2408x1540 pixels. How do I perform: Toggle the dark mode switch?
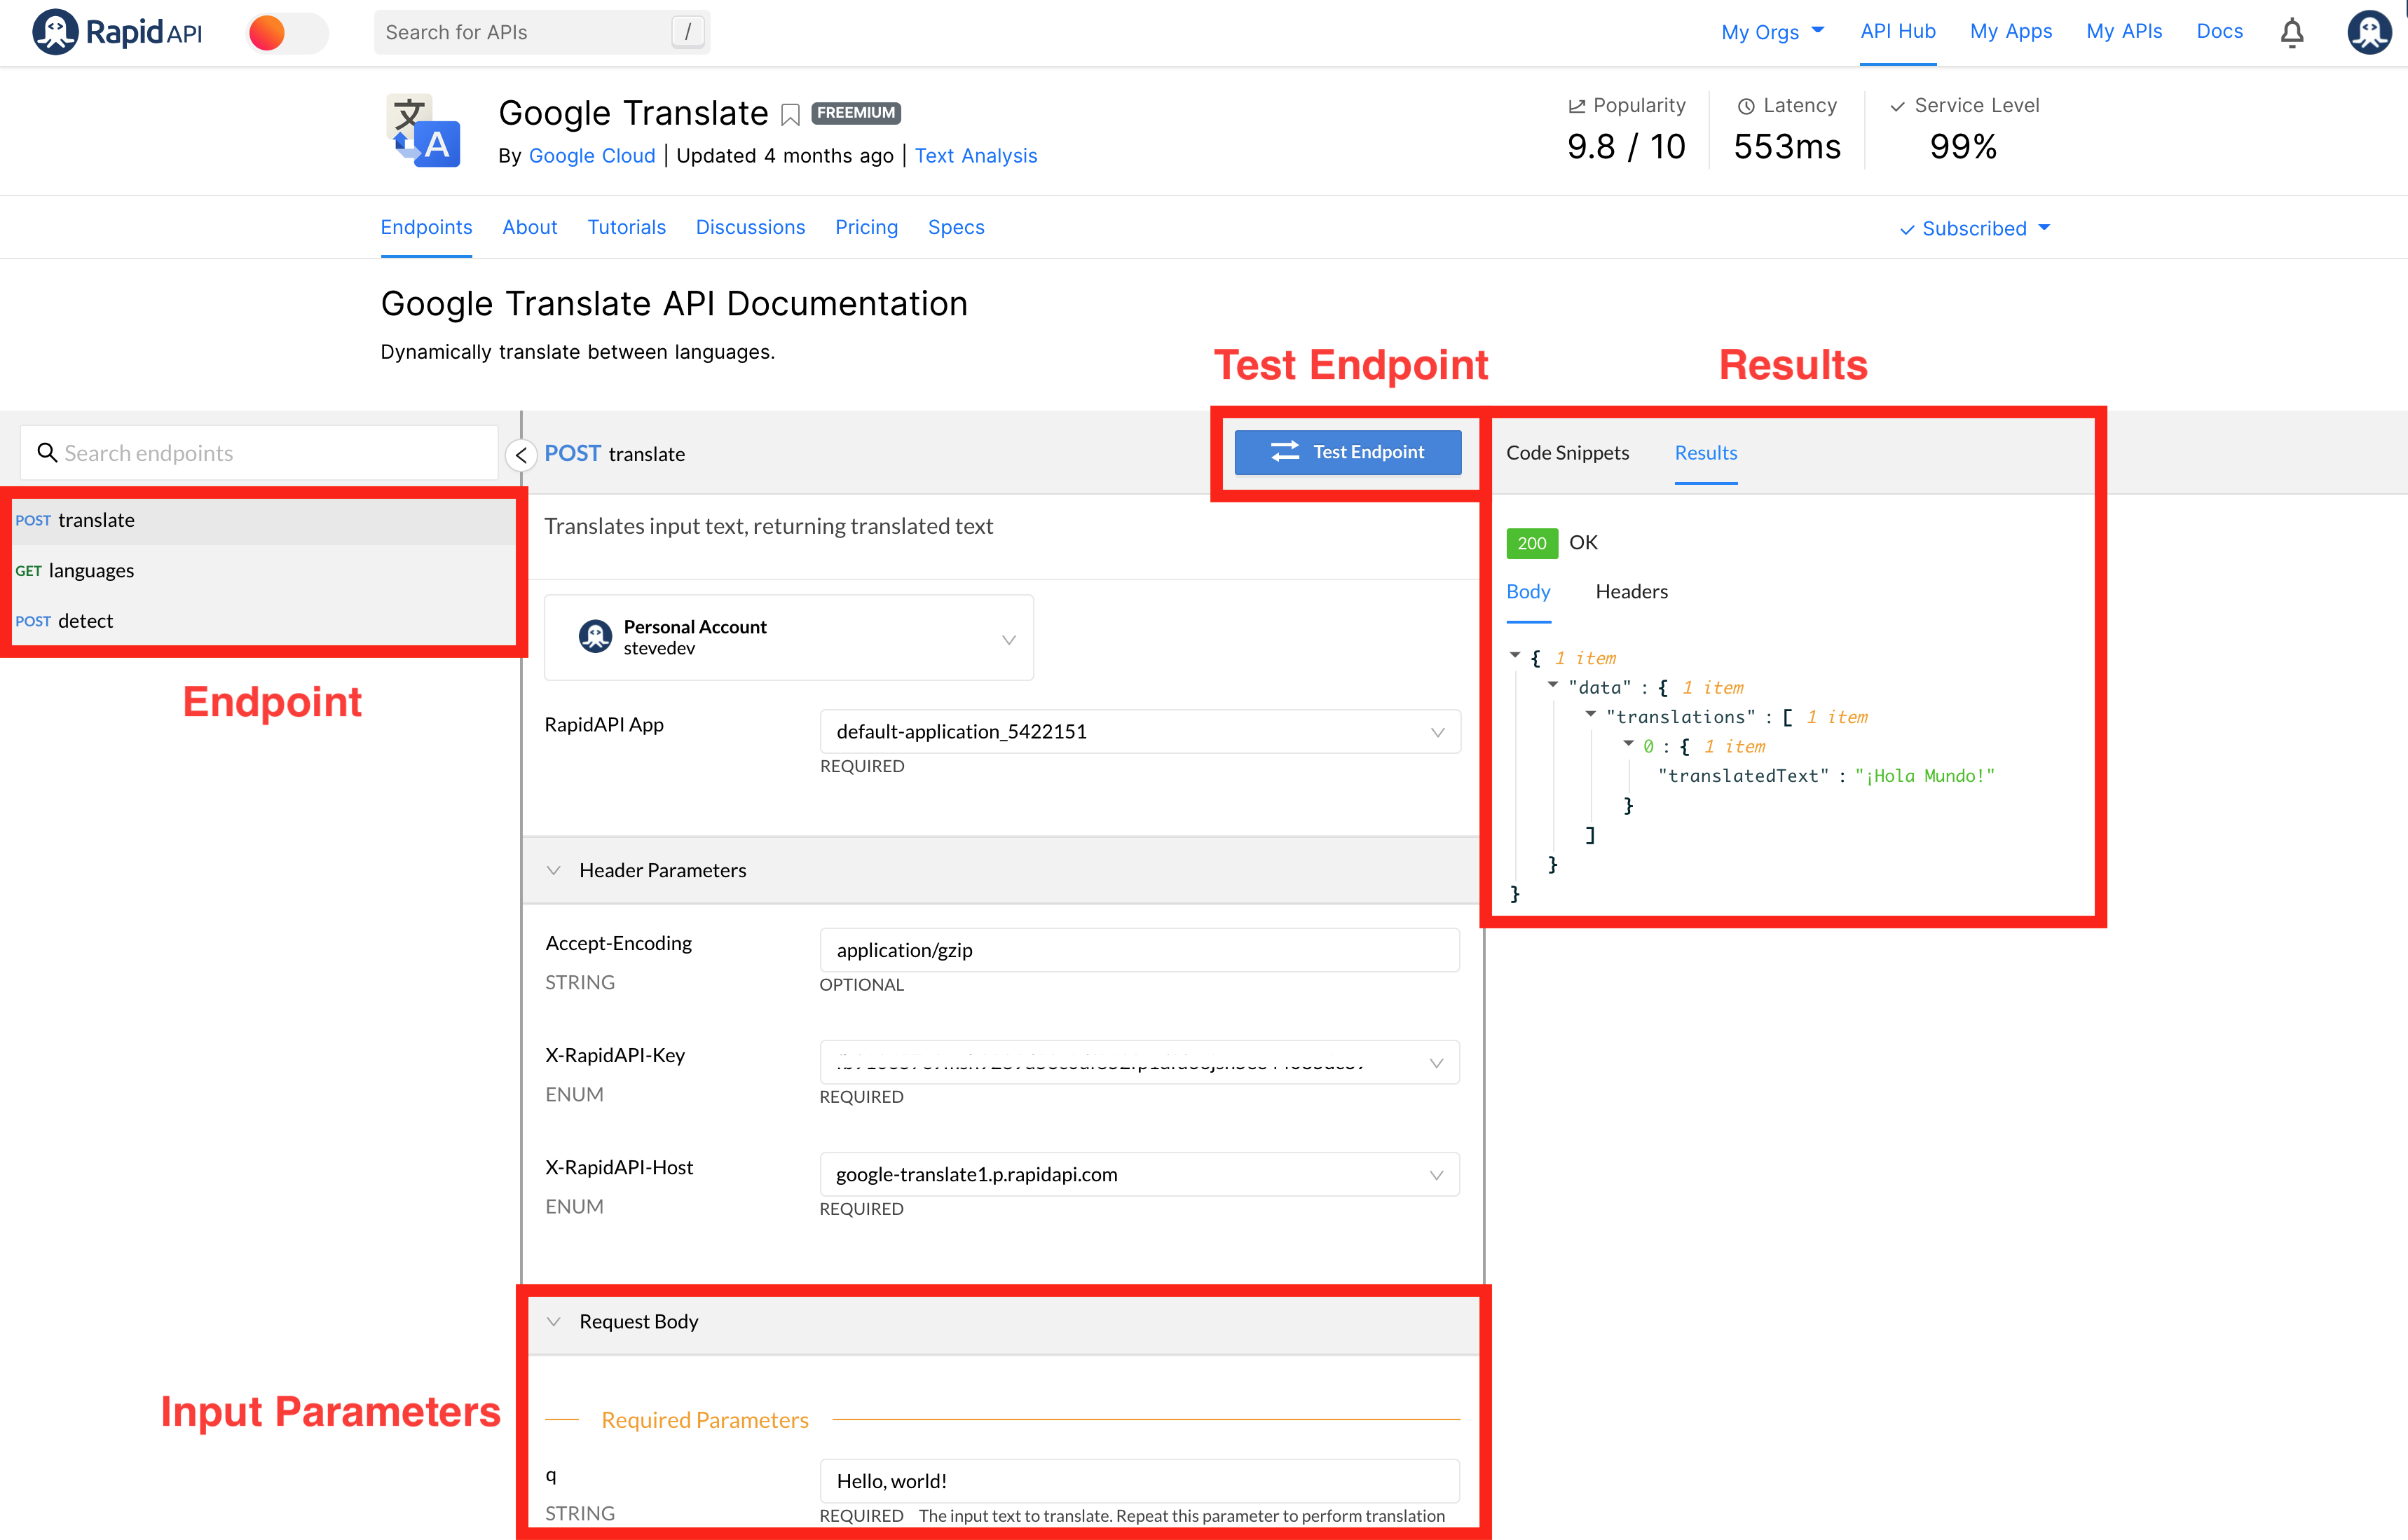coord(287,33)
